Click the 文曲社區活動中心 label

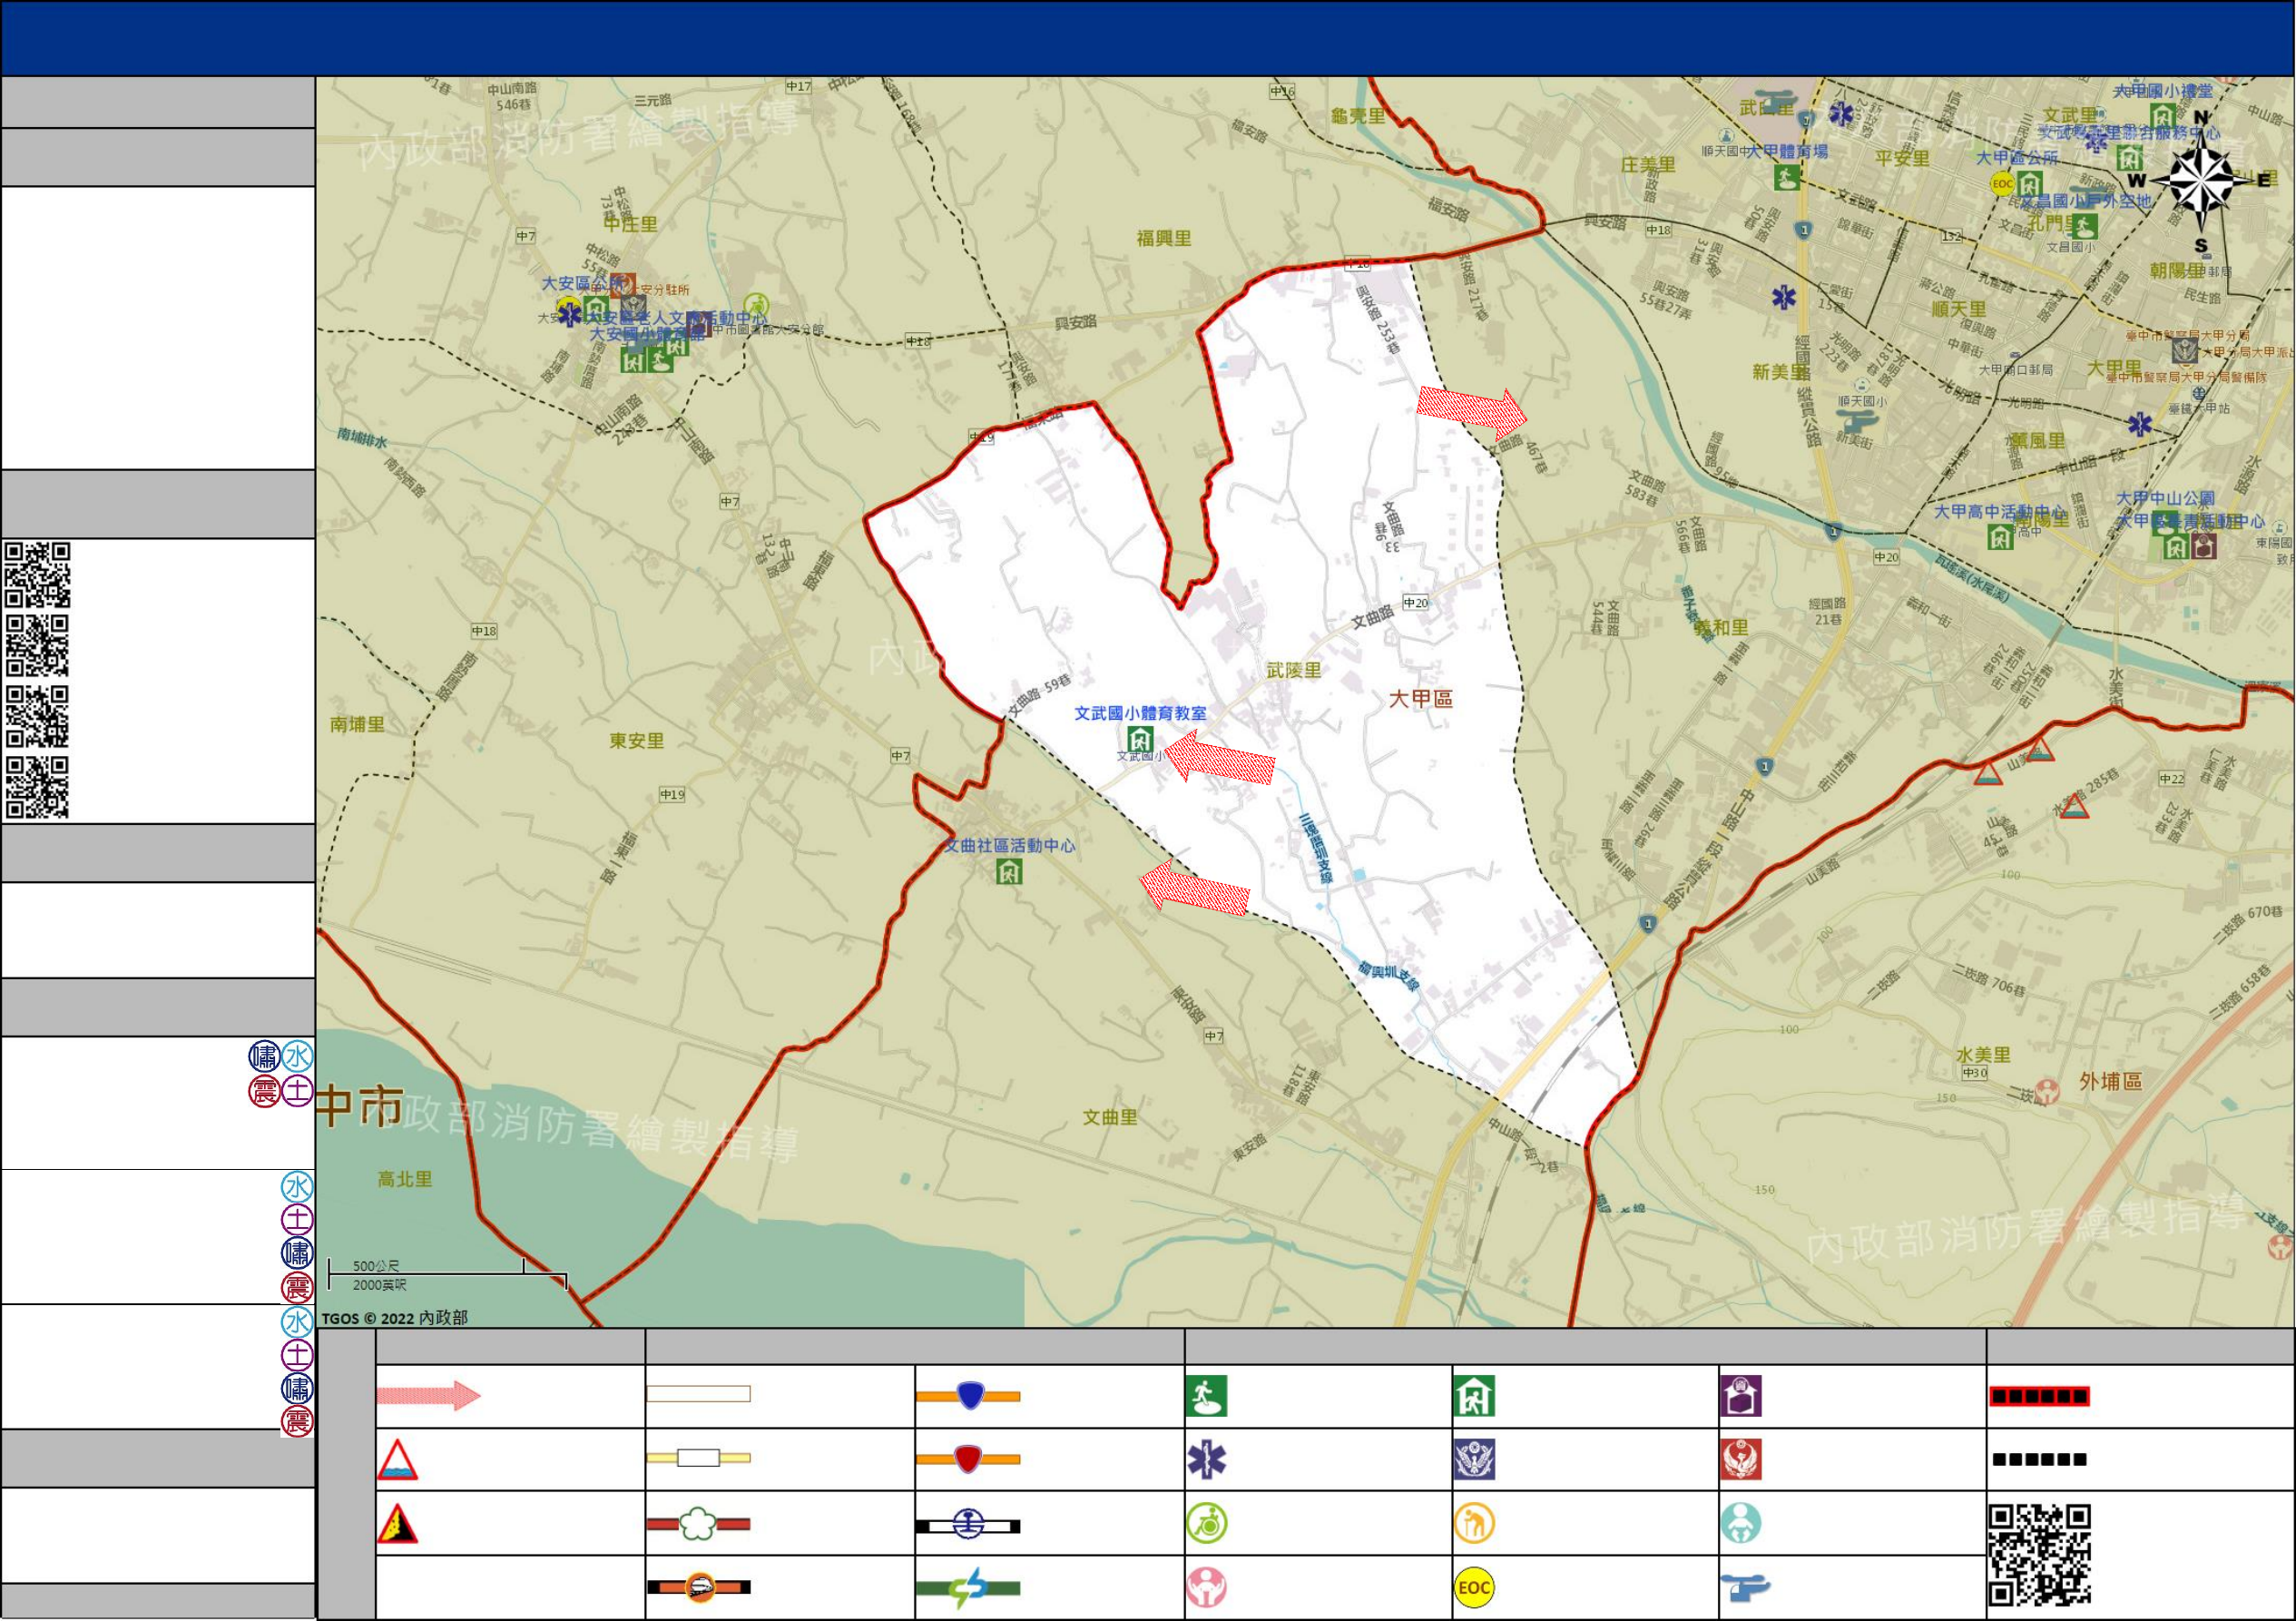tap(1010, 846)
